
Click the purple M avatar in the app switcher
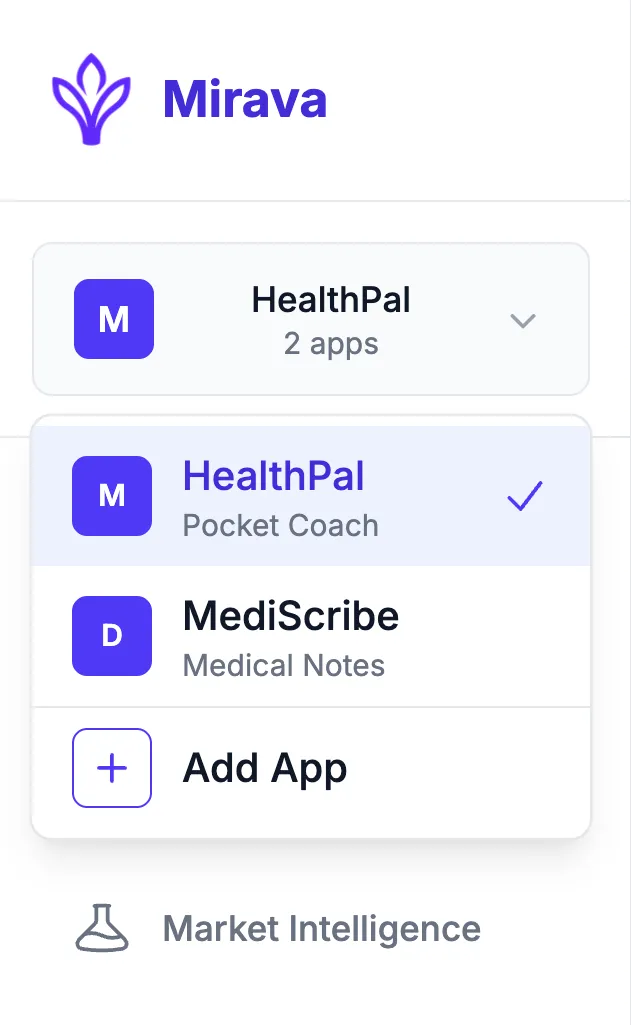click(114, 320)
